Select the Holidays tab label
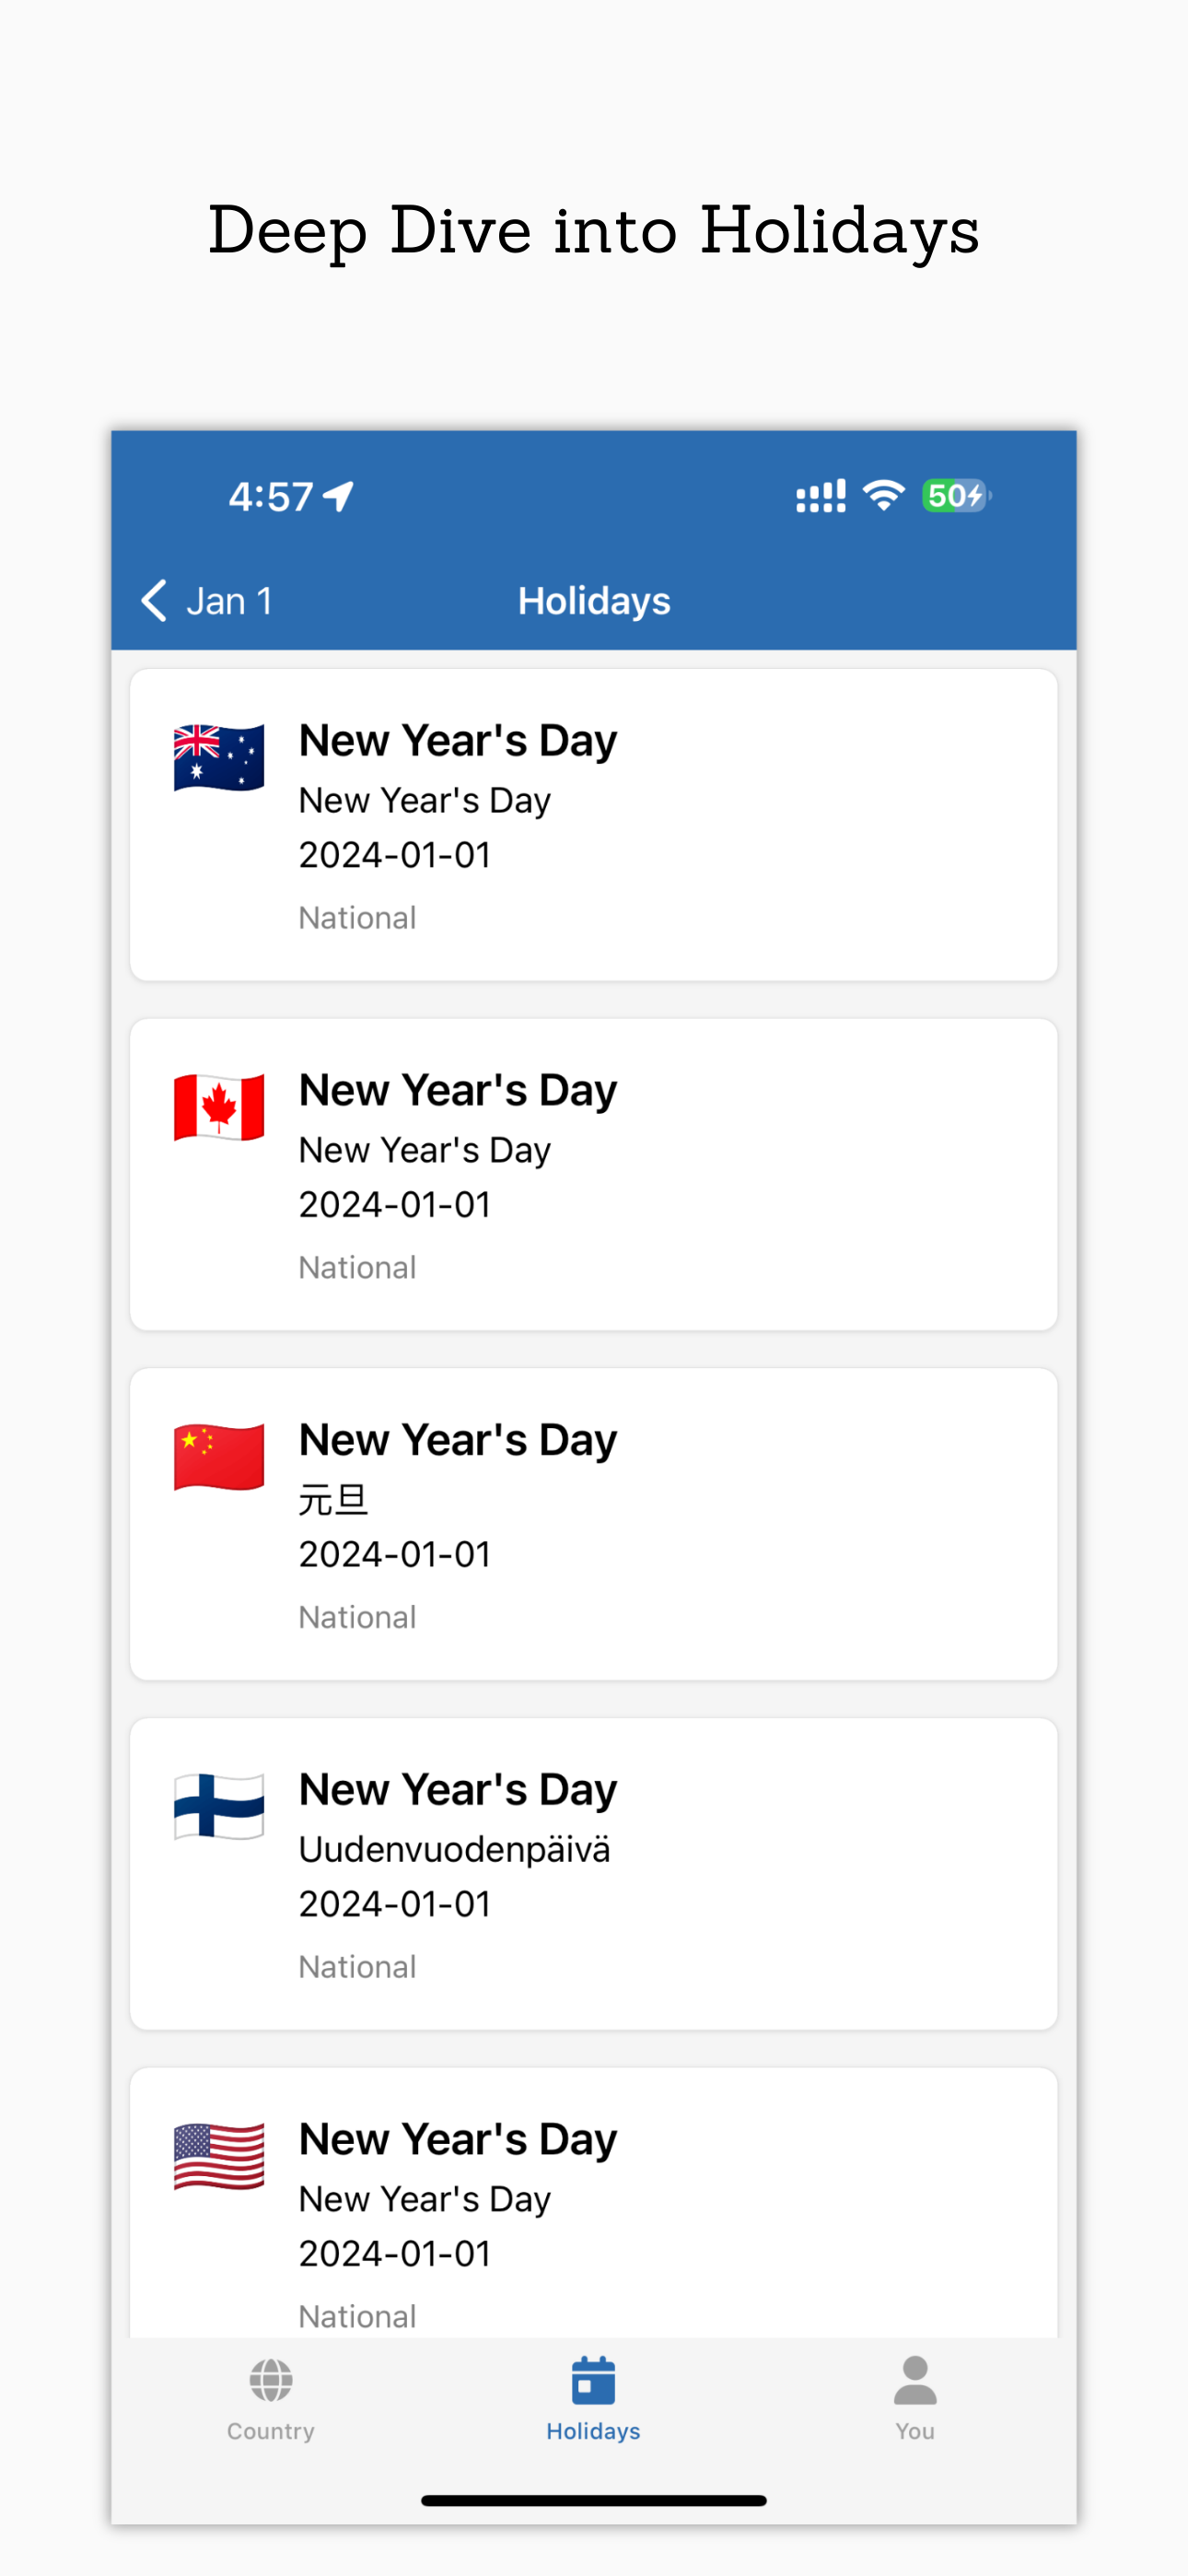This screenshot has width=1188, height=2576. pyautogui.click(x=593, y=2431)
